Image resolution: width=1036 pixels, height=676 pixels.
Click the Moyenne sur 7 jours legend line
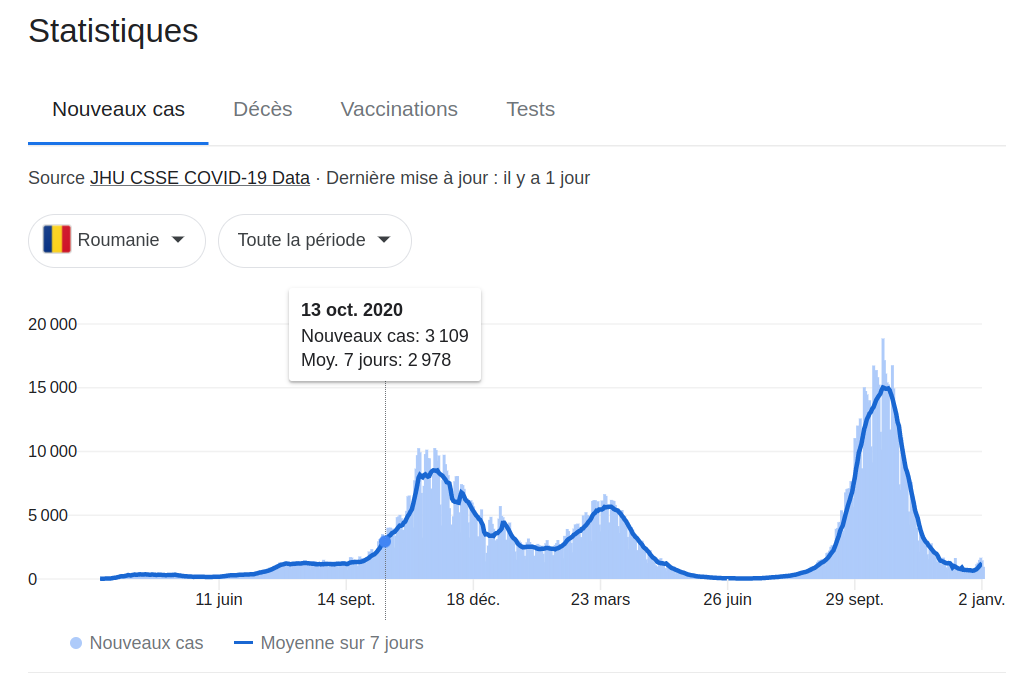point(243,642)
